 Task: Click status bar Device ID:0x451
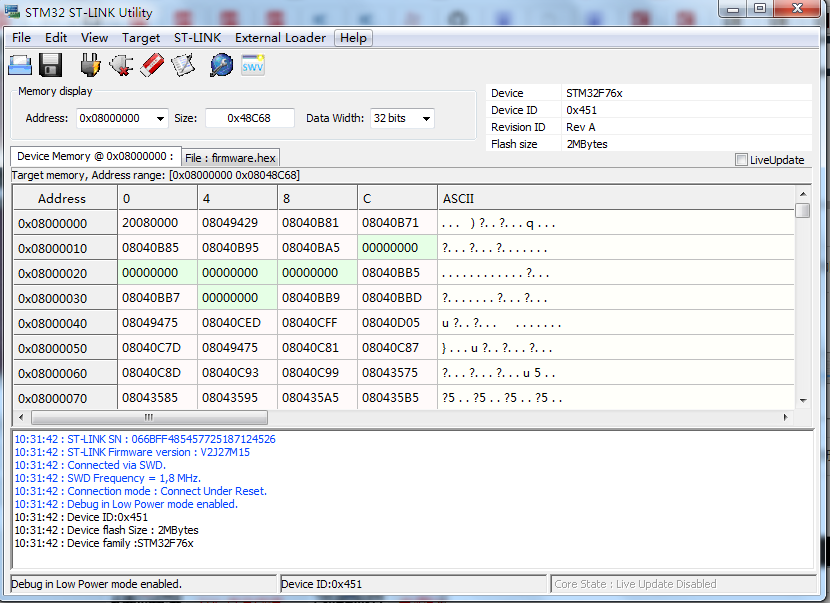(321, 584)
